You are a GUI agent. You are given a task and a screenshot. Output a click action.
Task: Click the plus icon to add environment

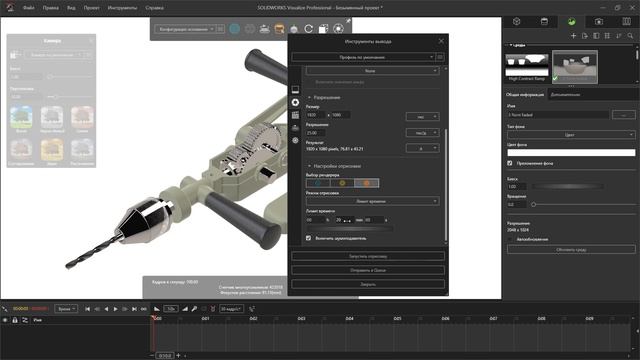(573, 36)
